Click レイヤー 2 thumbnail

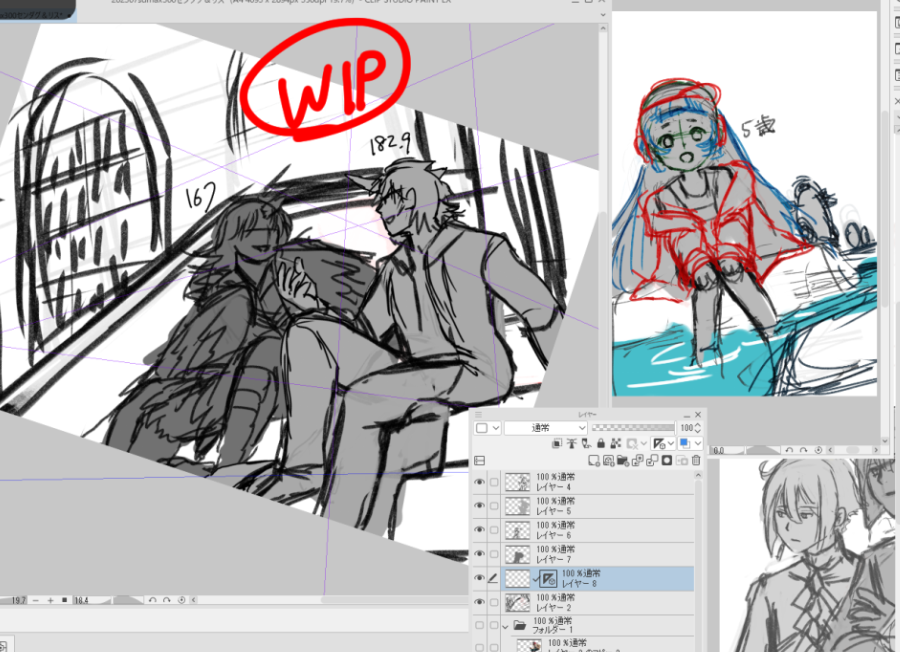(517, 603)
